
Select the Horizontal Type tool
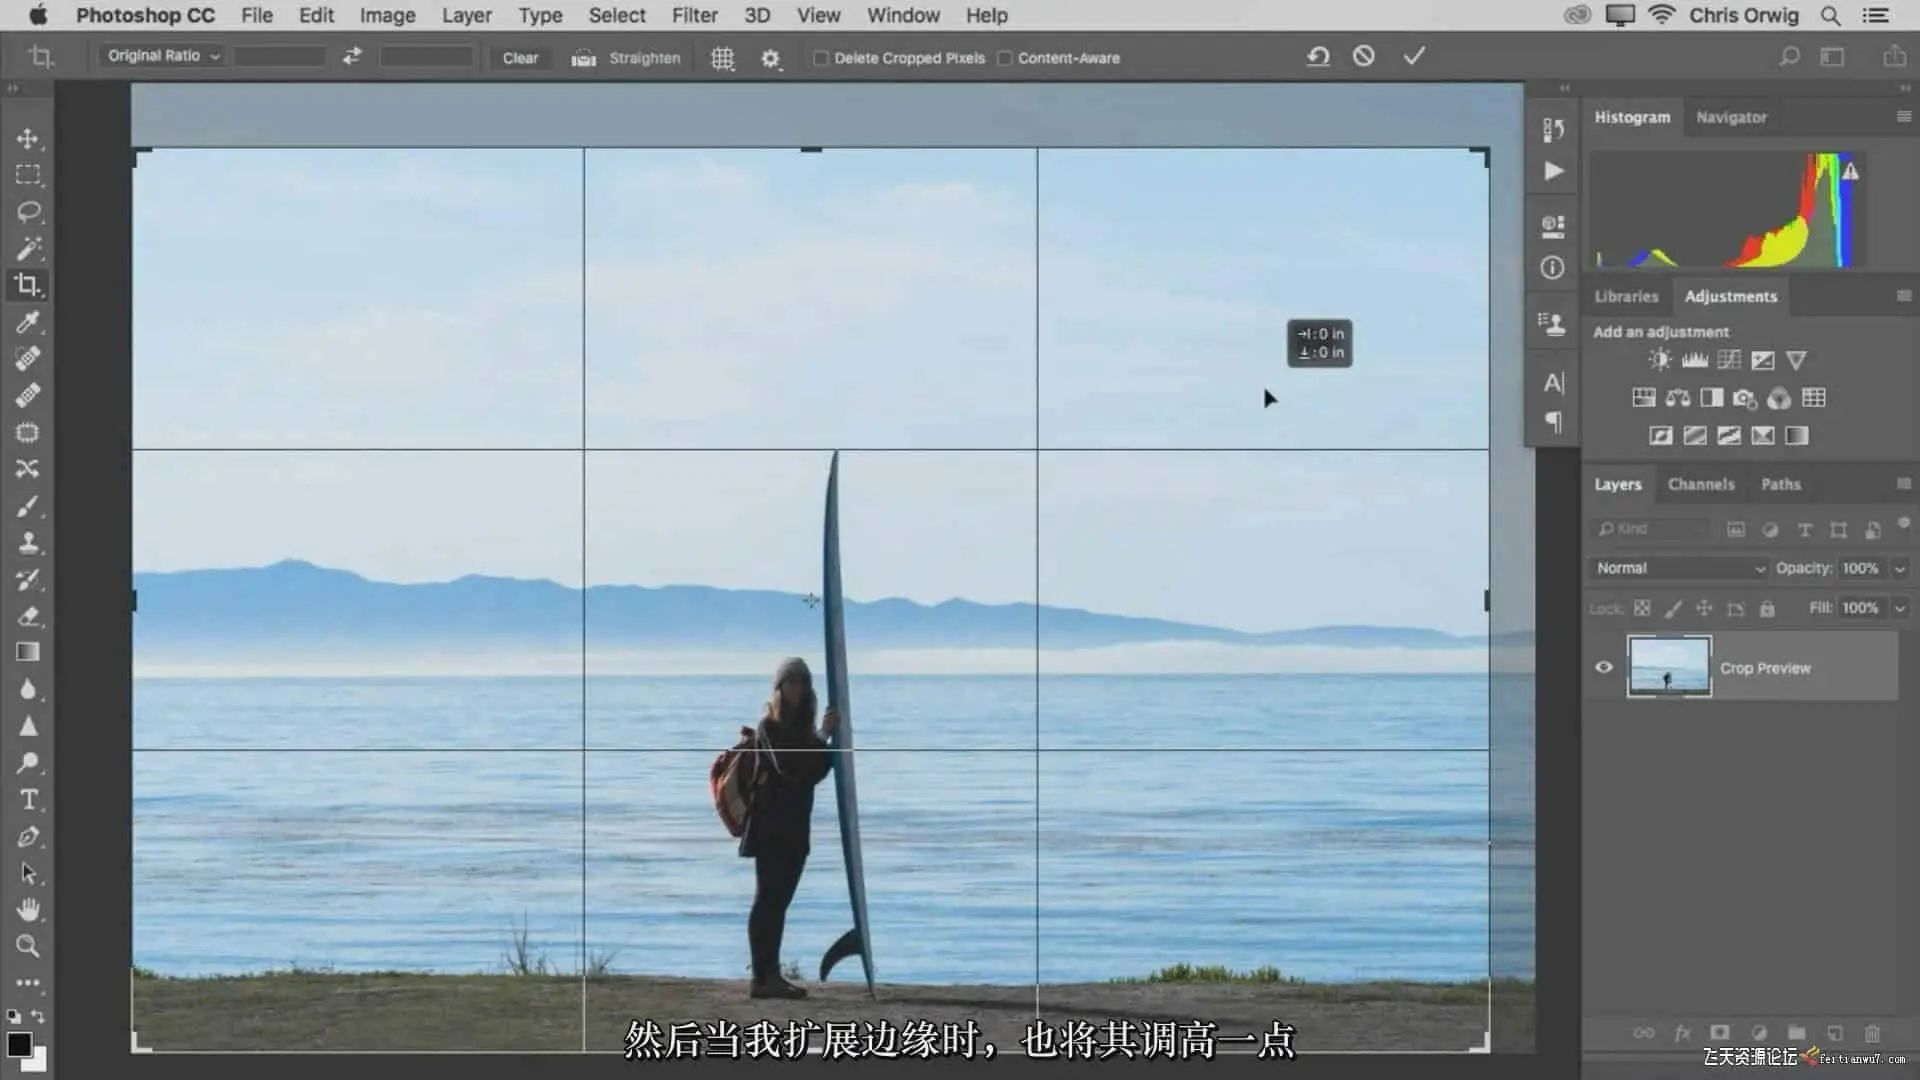[x=28, y=800]
